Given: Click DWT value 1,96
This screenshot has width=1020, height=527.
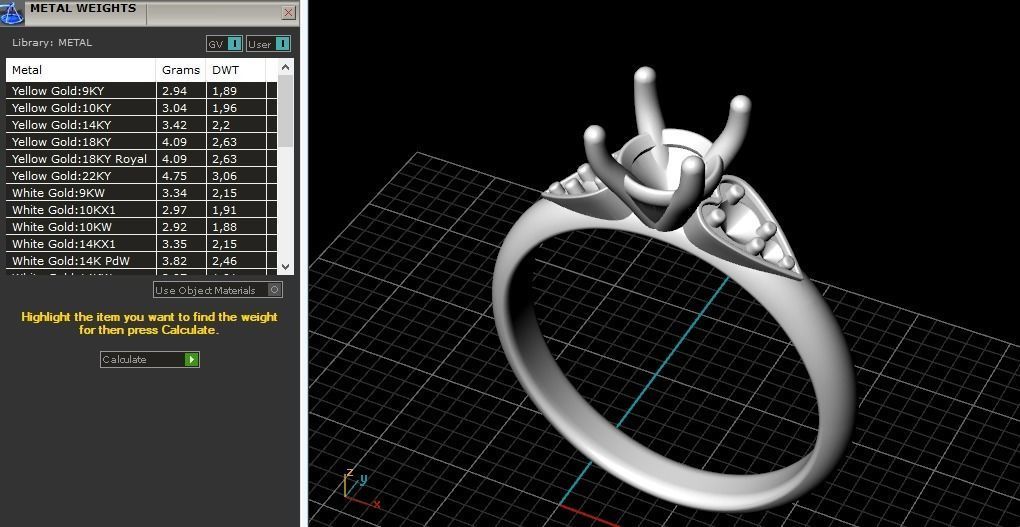Looking at the screenshot, I should point(224,107).
